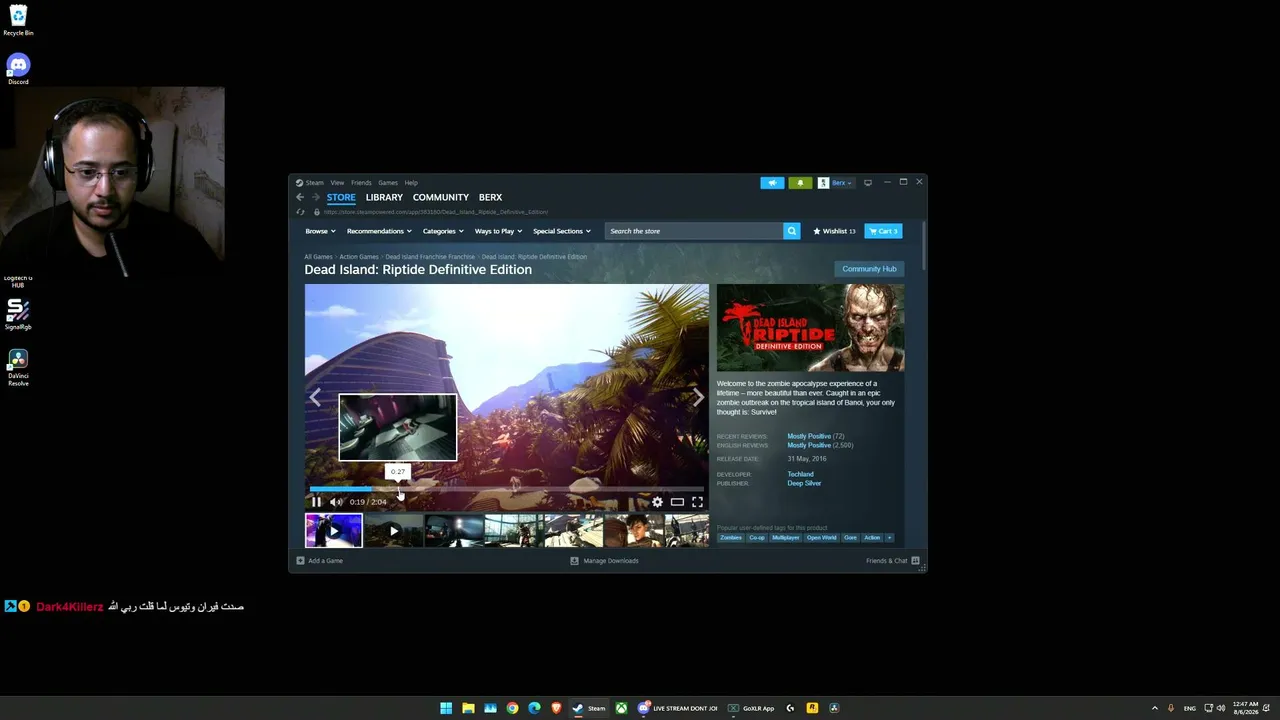Open Discord on the desktop

coord(18,69)
